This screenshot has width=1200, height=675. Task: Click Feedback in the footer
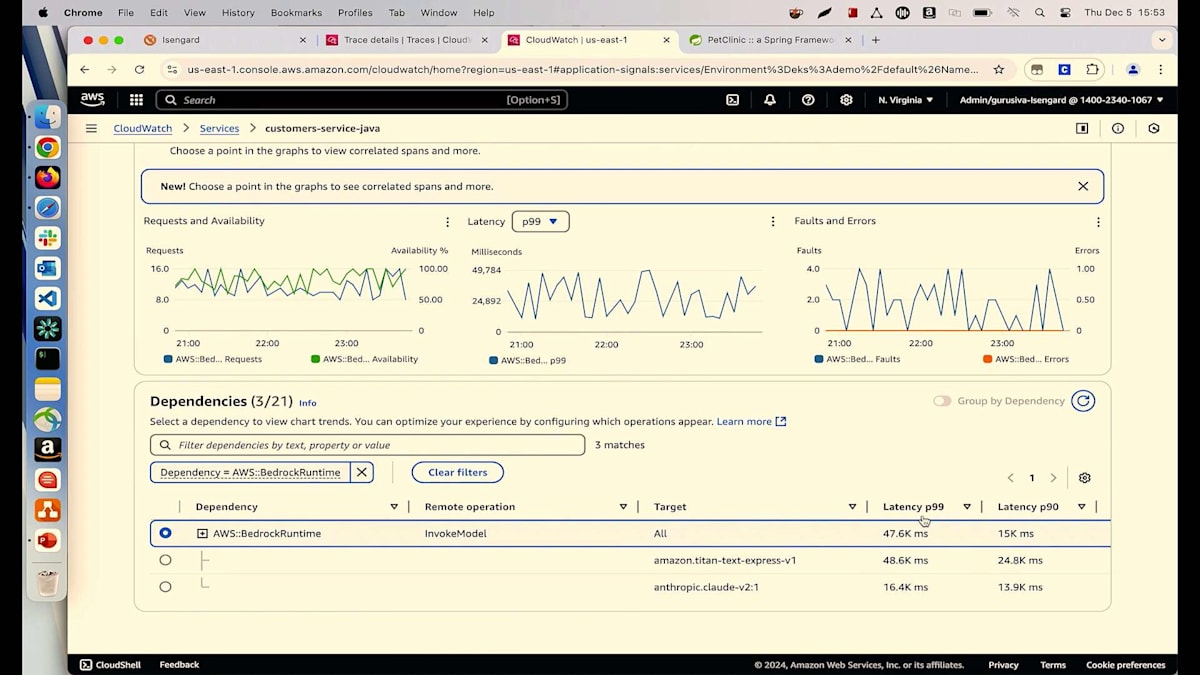pyautogui.click(x=179, y=665)
